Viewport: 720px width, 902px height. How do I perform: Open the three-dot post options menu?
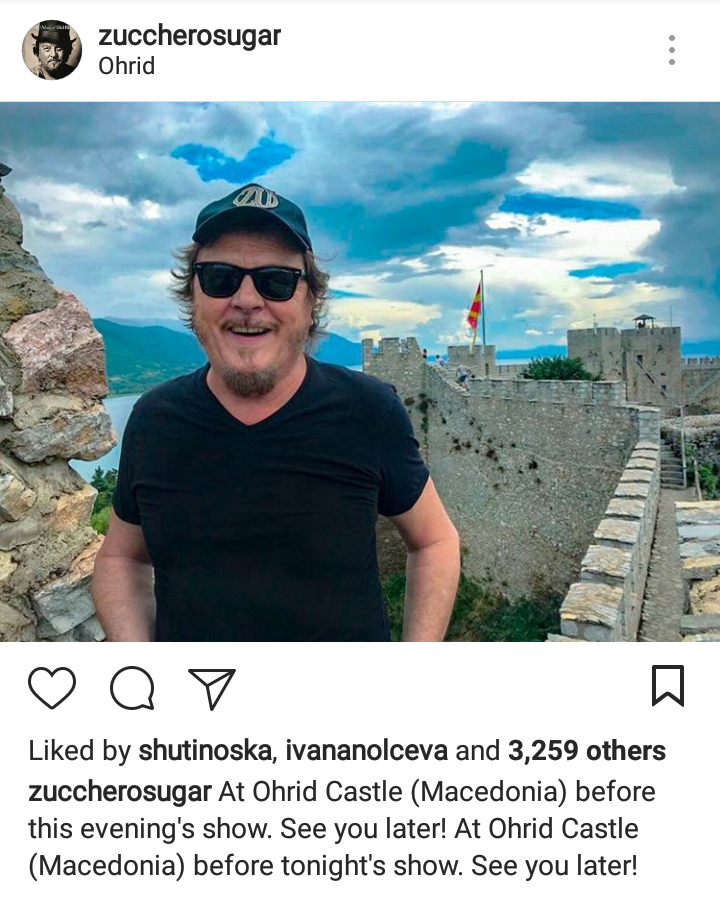click(x=672, y=50)
